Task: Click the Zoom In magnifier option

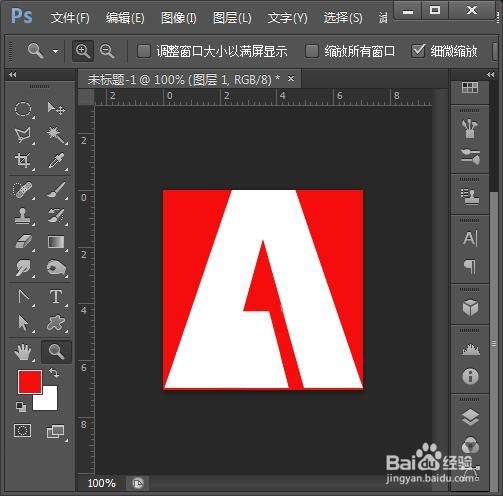Action: pos(83,51)
